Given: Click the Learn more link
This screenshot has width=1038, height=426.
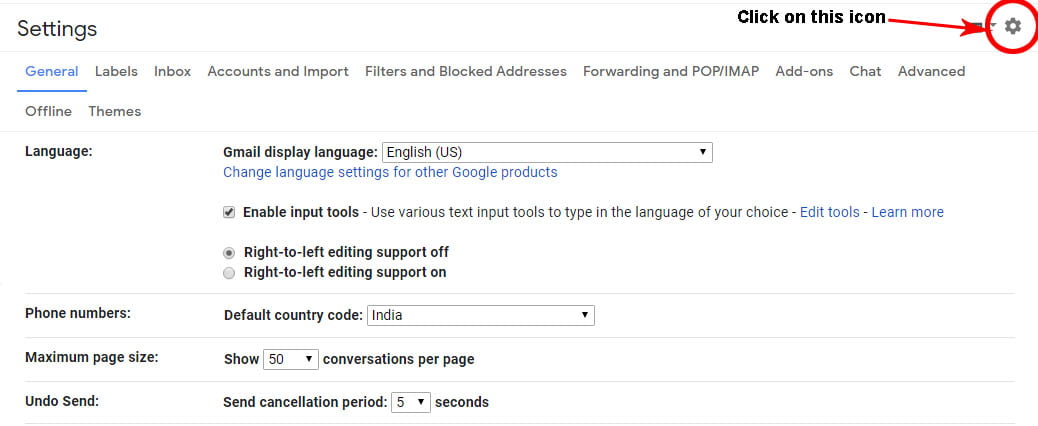Looking at the screenshot, I should pyautogui.click(x=908, y=212).
